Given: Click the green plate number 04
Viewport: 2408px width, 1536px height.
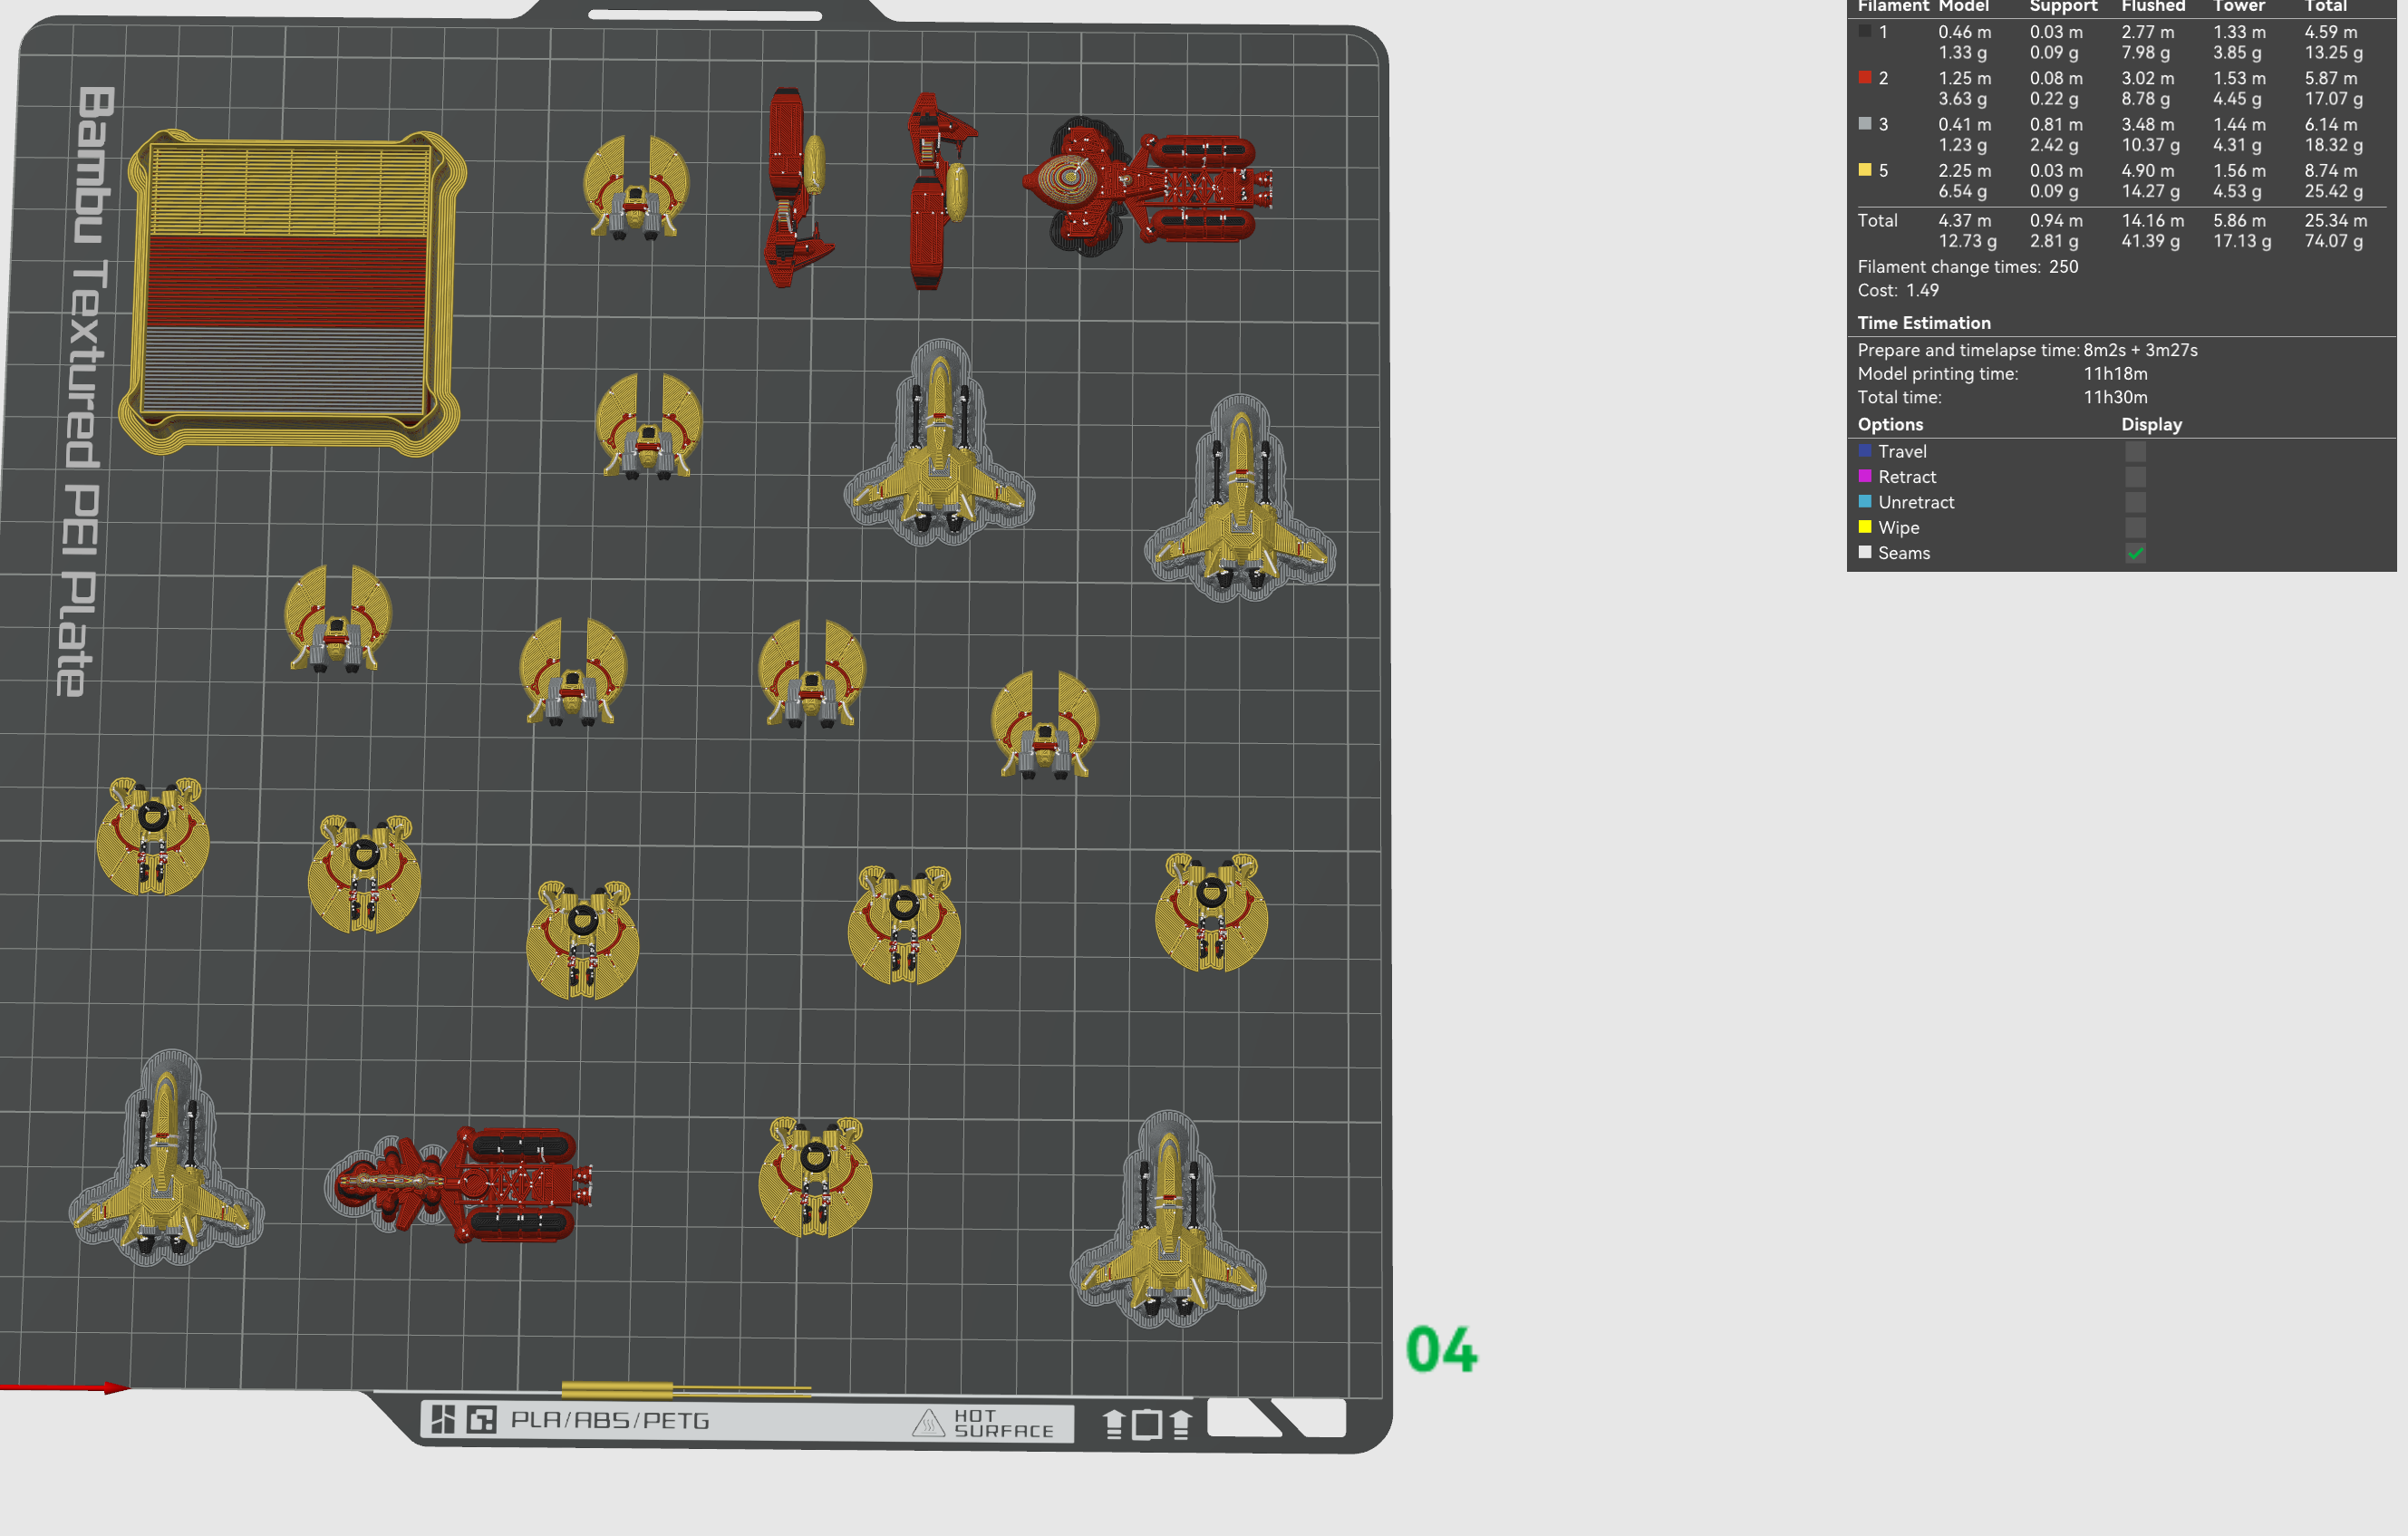Looking at the screenshot, I should (1440, 1351).
